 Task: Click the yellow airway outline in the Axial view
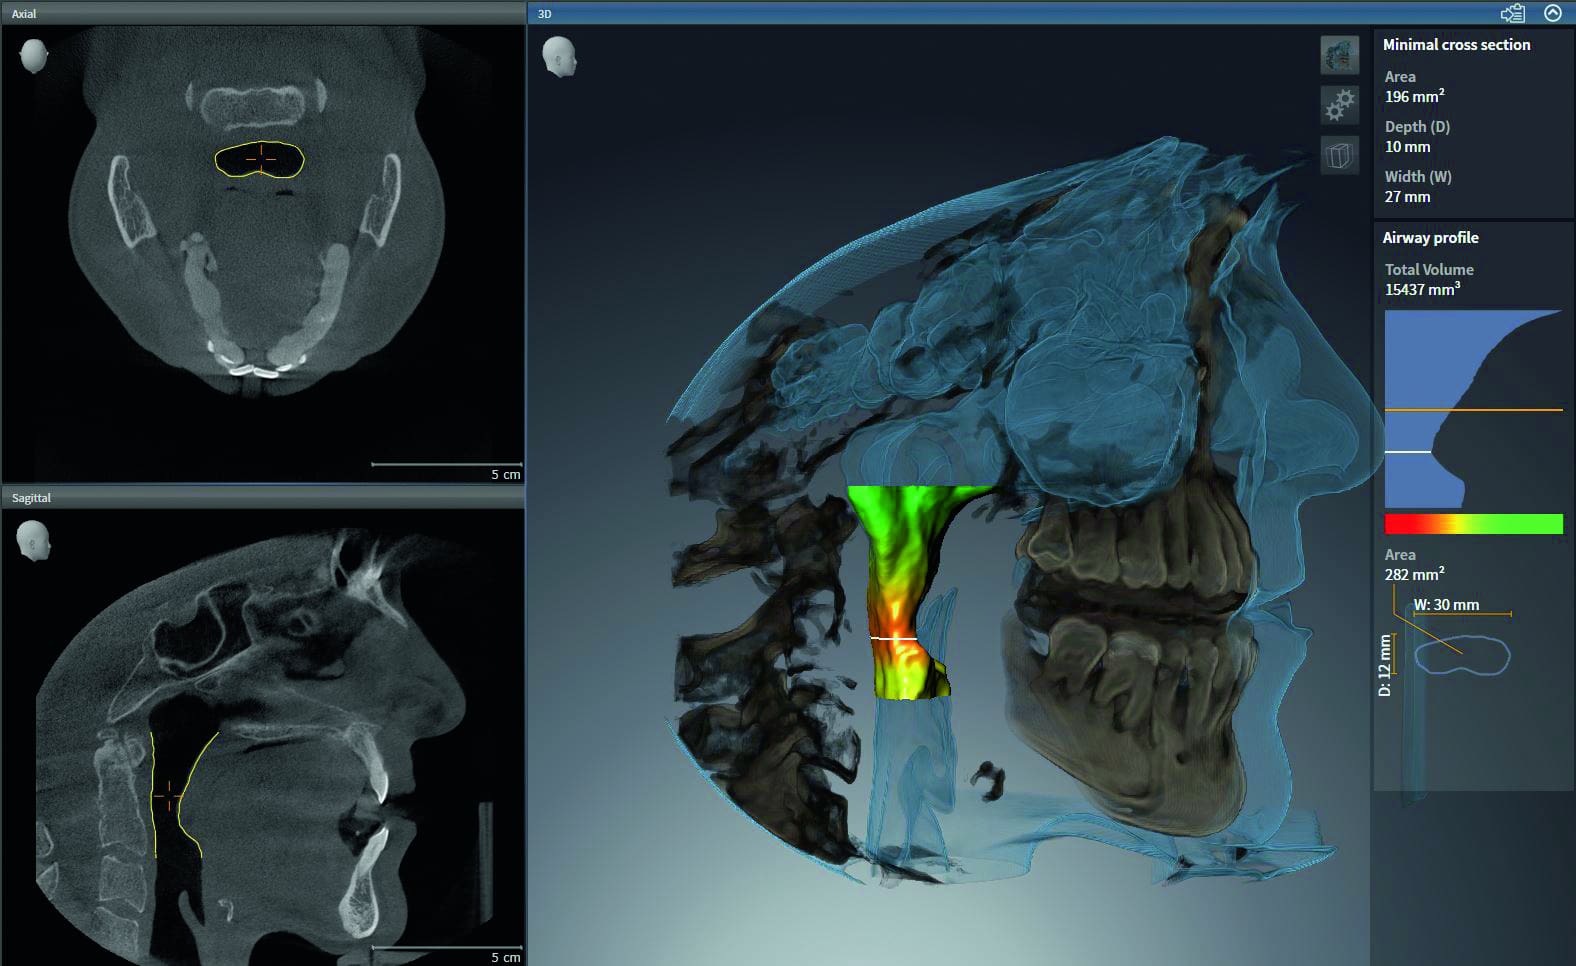tap(260, 159)
